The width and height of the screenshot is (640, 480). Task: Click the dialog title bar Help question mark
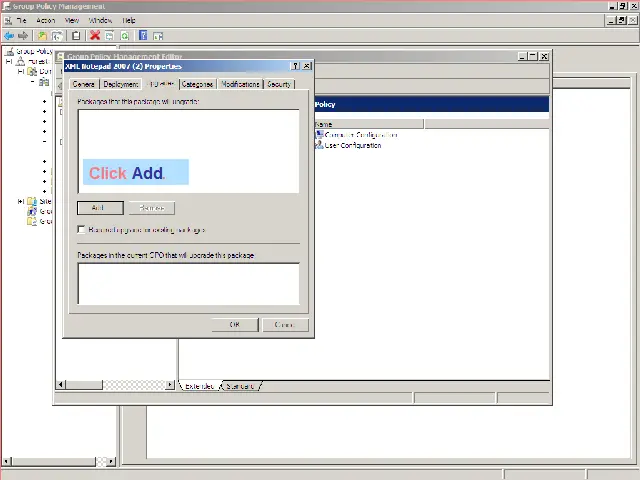click(295, 67)
